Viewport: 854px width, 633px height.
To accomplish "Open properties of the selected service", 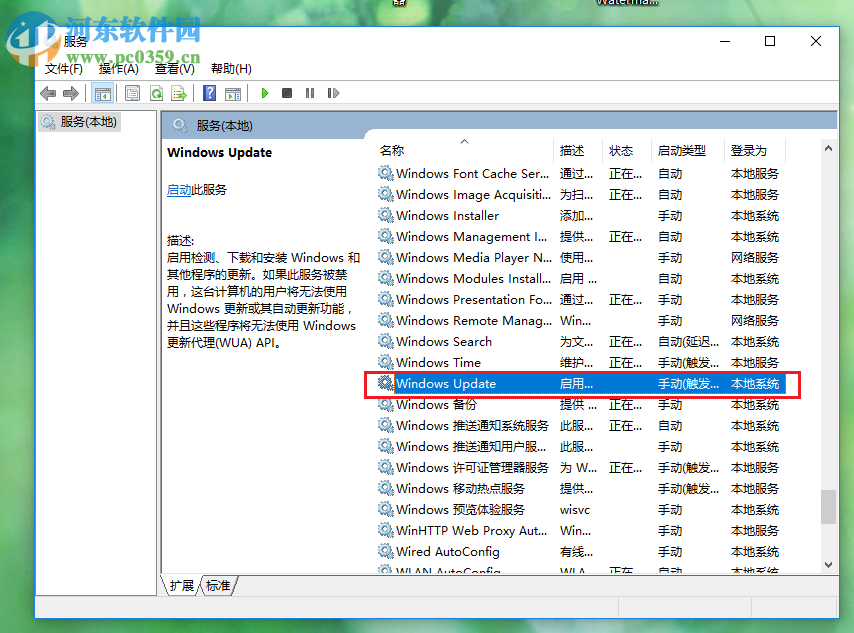I will point(131,92).
